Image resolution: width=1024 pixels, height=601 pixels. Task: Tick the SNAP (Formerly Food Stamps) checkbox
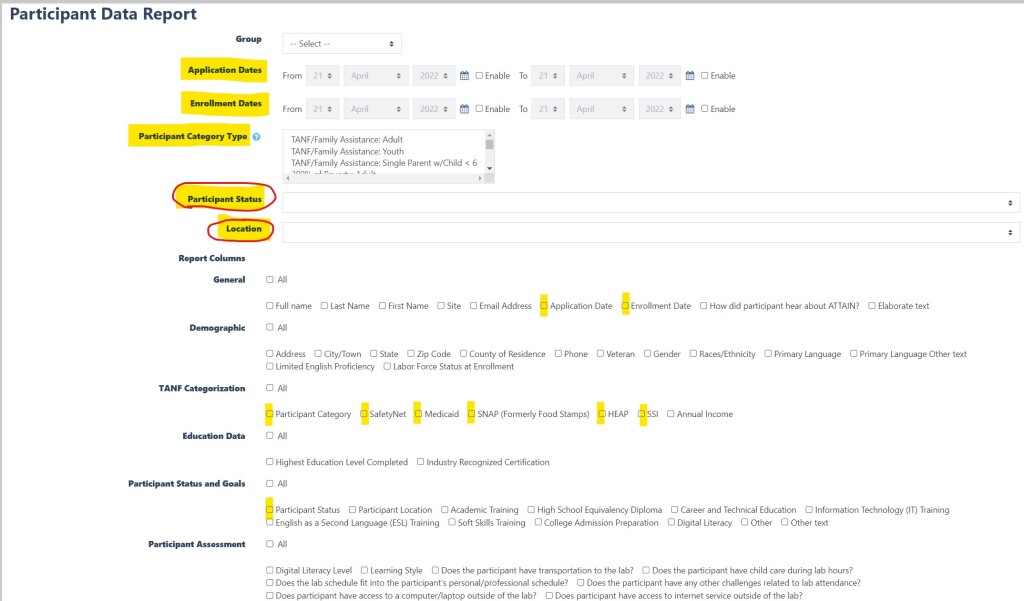click(471, 414)
